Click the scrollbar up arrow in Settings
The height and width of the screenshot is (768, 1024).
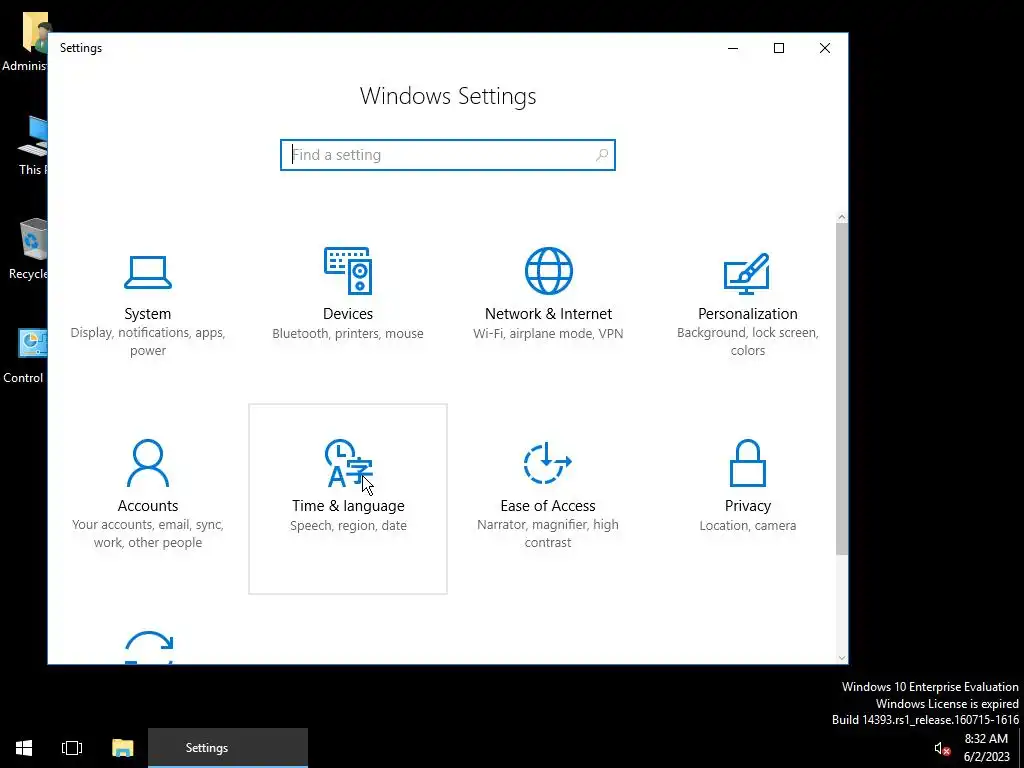click(841, 217)
